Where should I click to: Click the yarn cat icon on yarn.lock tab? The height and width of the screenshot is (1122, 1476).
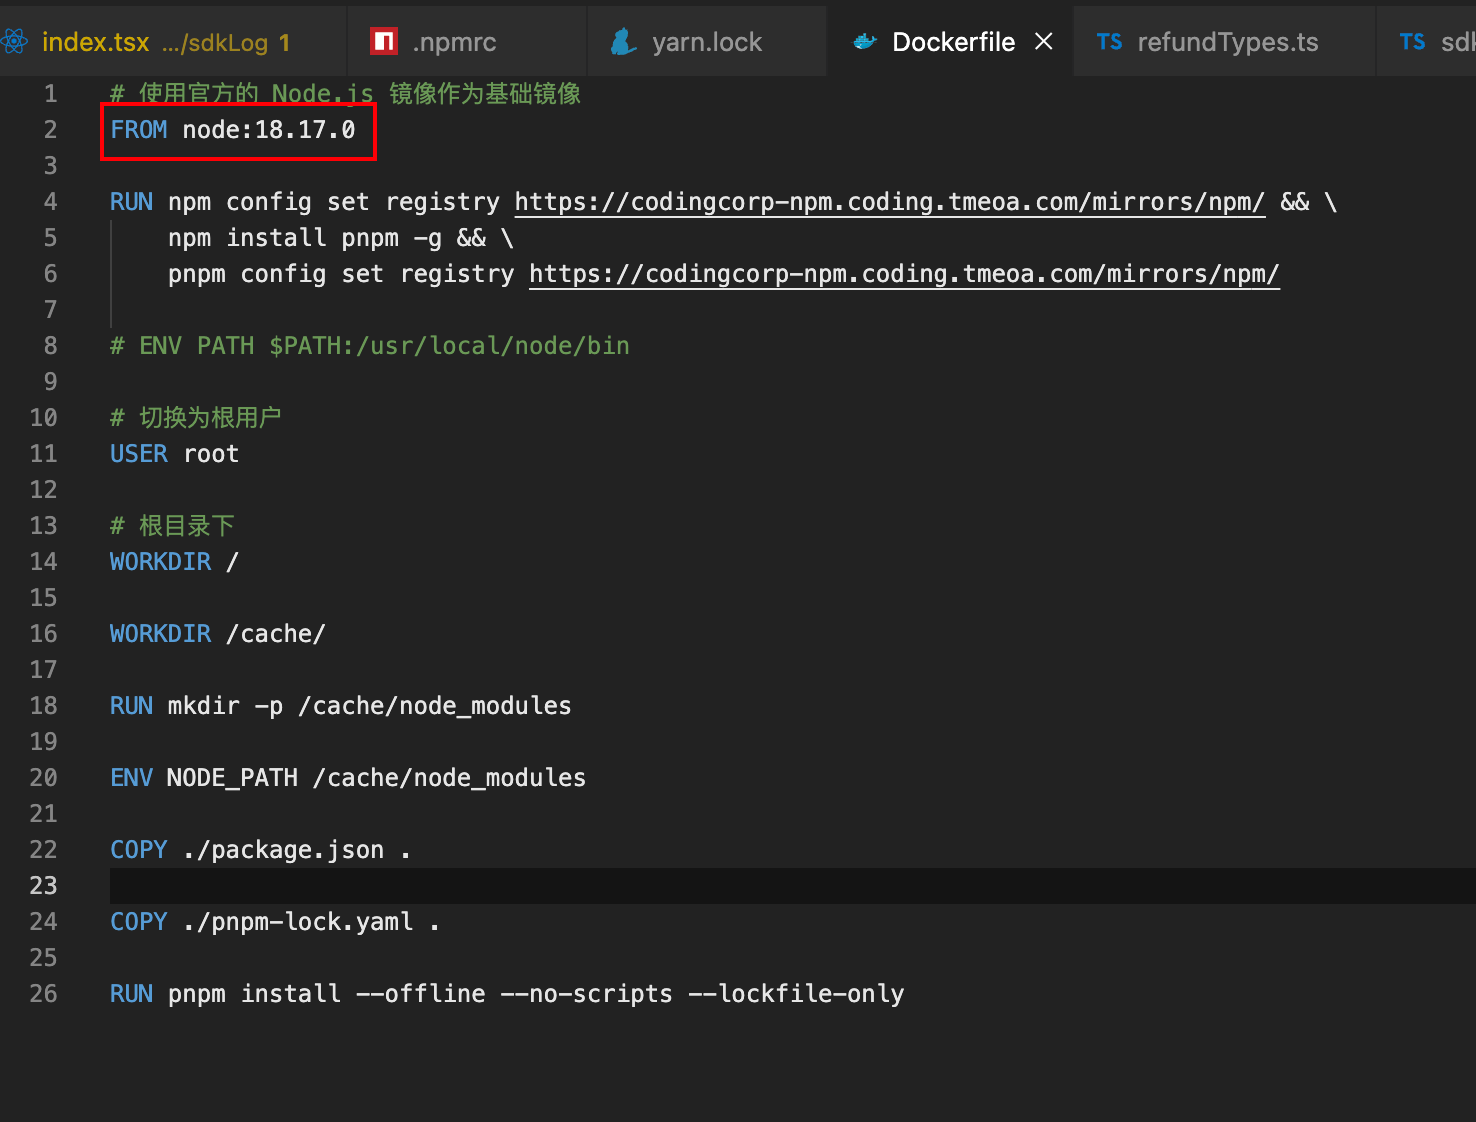pyautogui.click(x=624, y=42)
